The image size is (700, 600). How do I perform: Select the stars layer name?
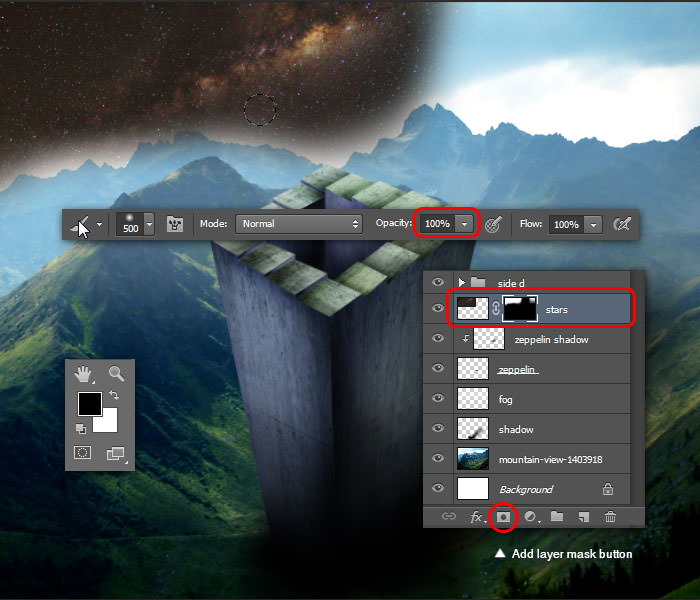pos(556,309)
